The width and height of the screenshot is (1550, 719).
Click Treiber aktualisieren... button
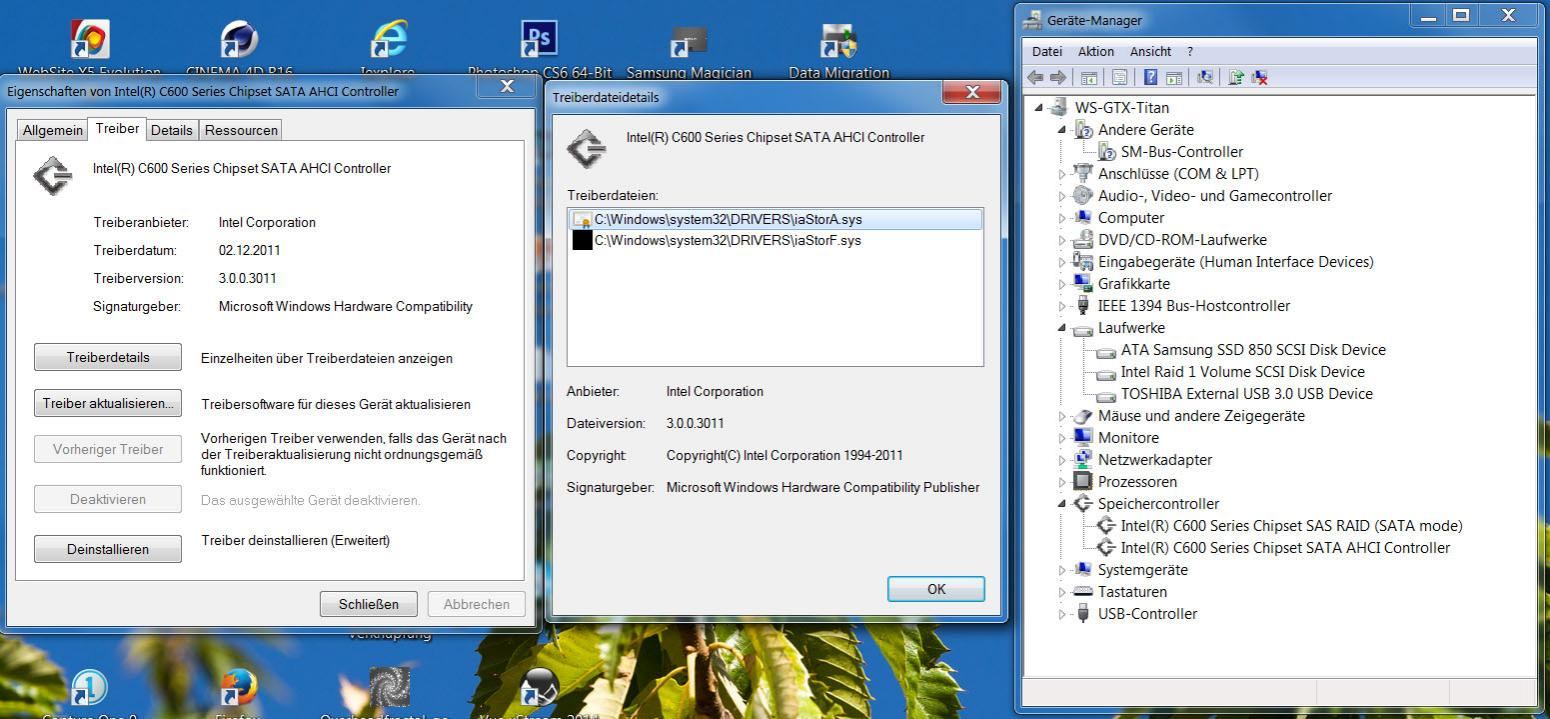coord(108,404)
